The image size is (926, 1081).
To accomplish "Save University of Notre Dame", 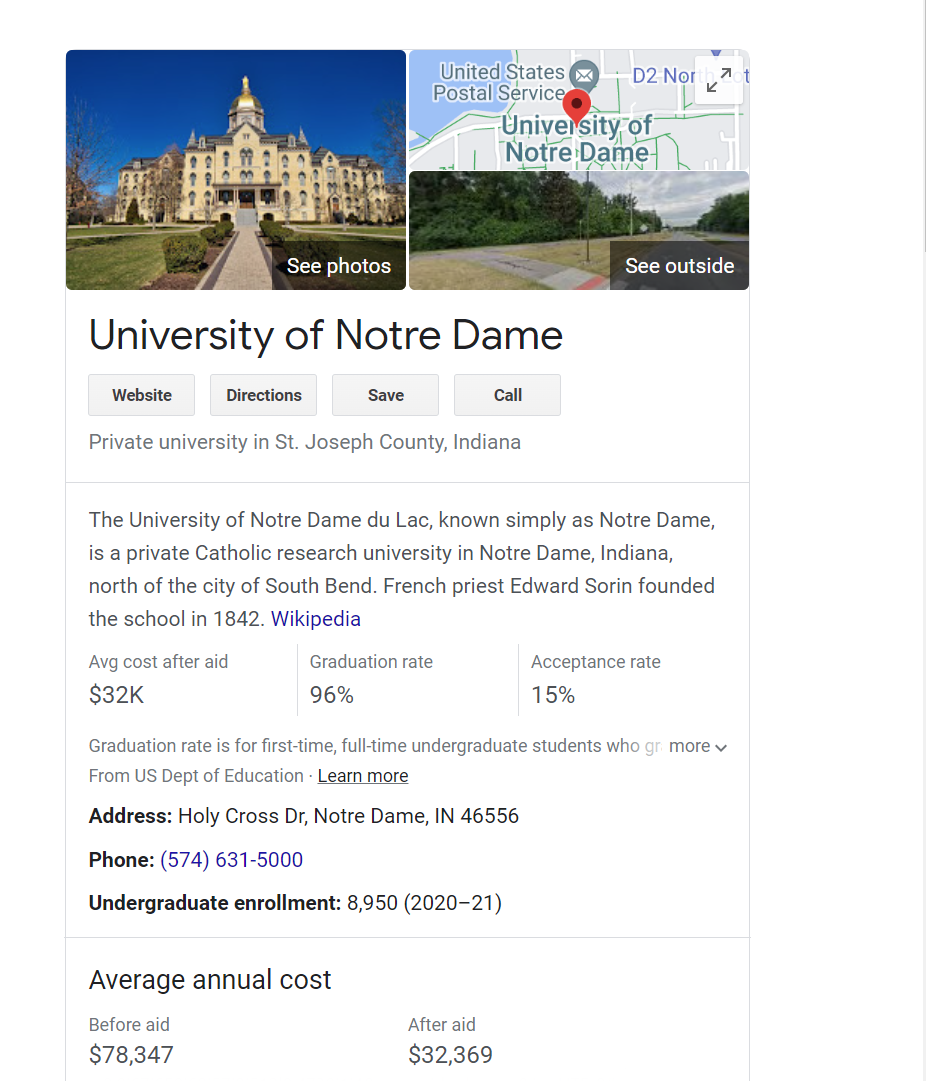I will [x=385, y=395].
